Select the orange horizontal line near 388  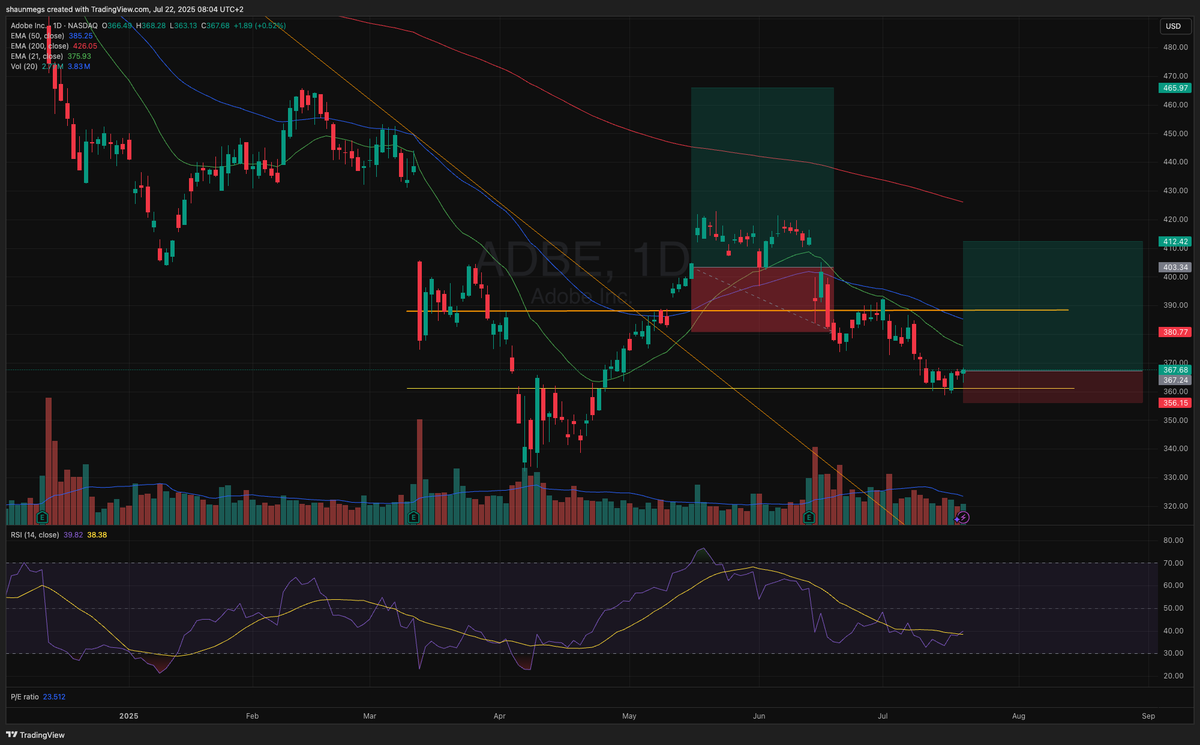[x=737, y=310]
